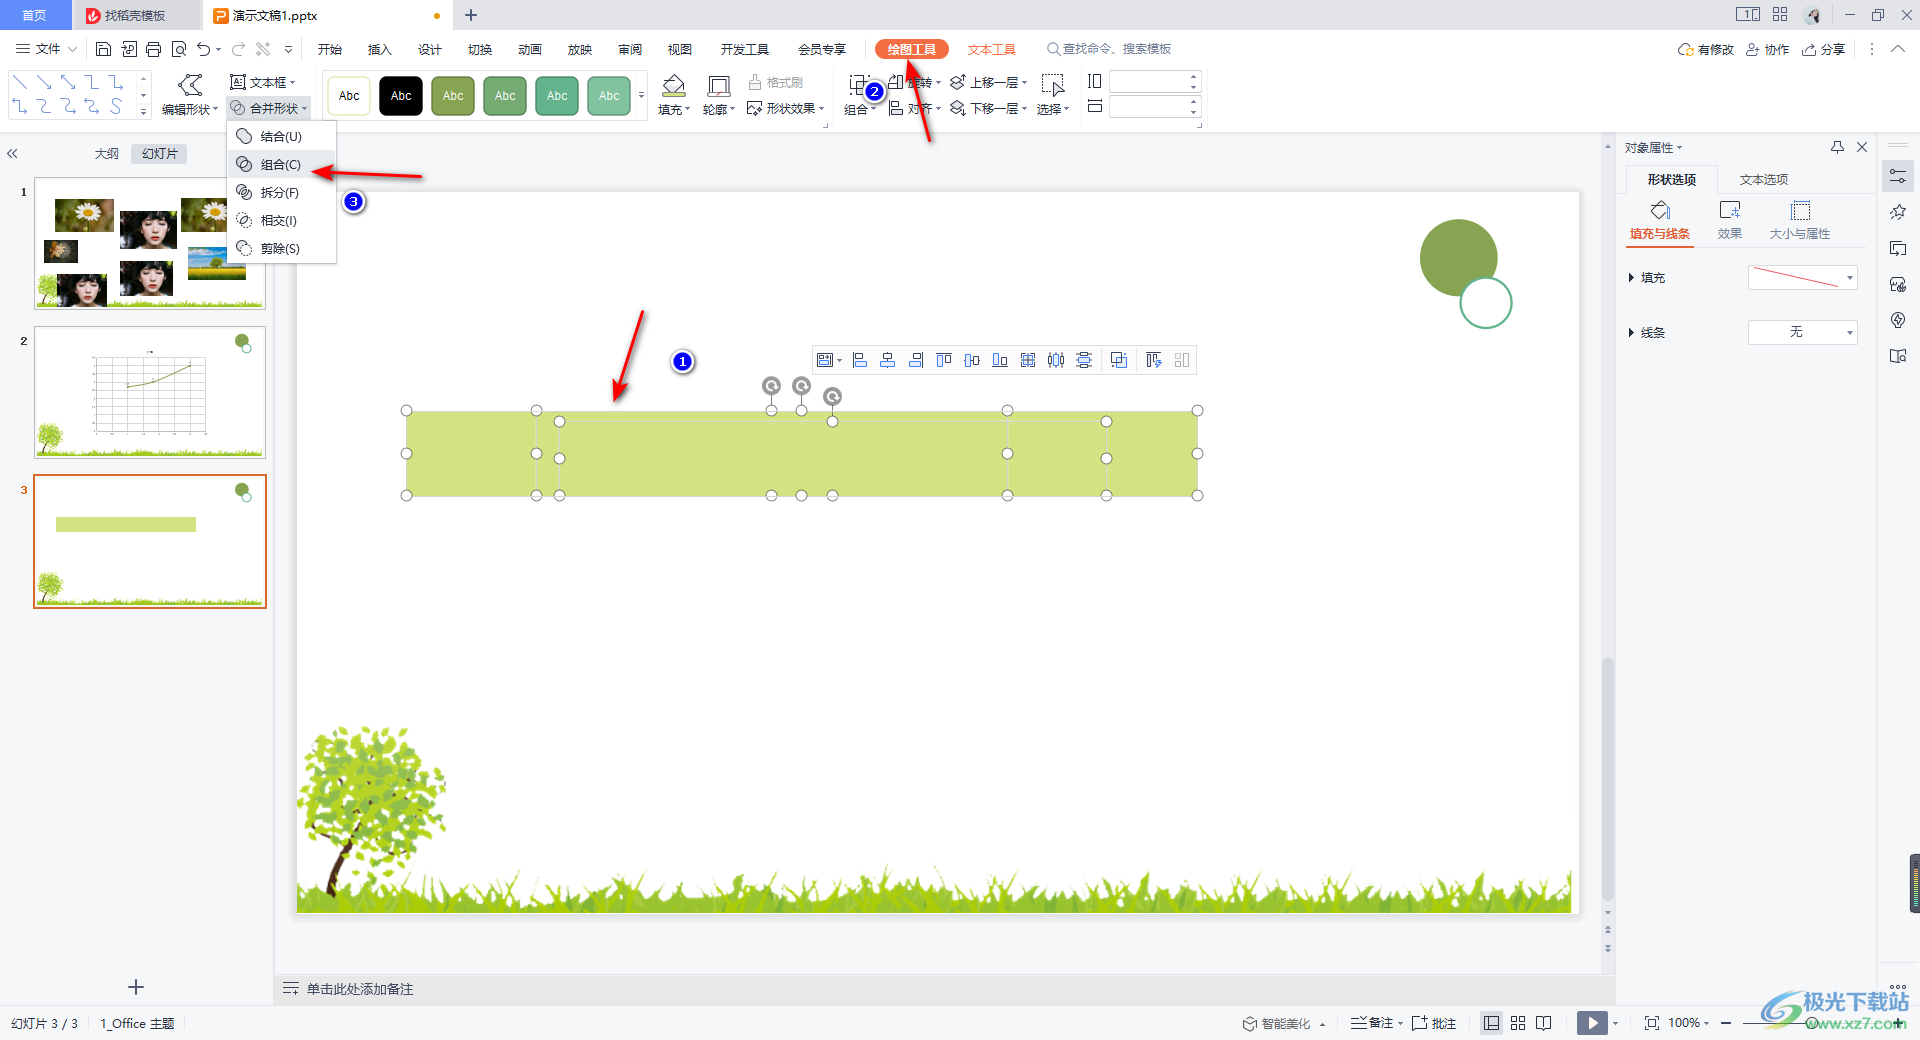Expand the shape styles gallery
1920x1040 pixels.
(x=641, y=96)
